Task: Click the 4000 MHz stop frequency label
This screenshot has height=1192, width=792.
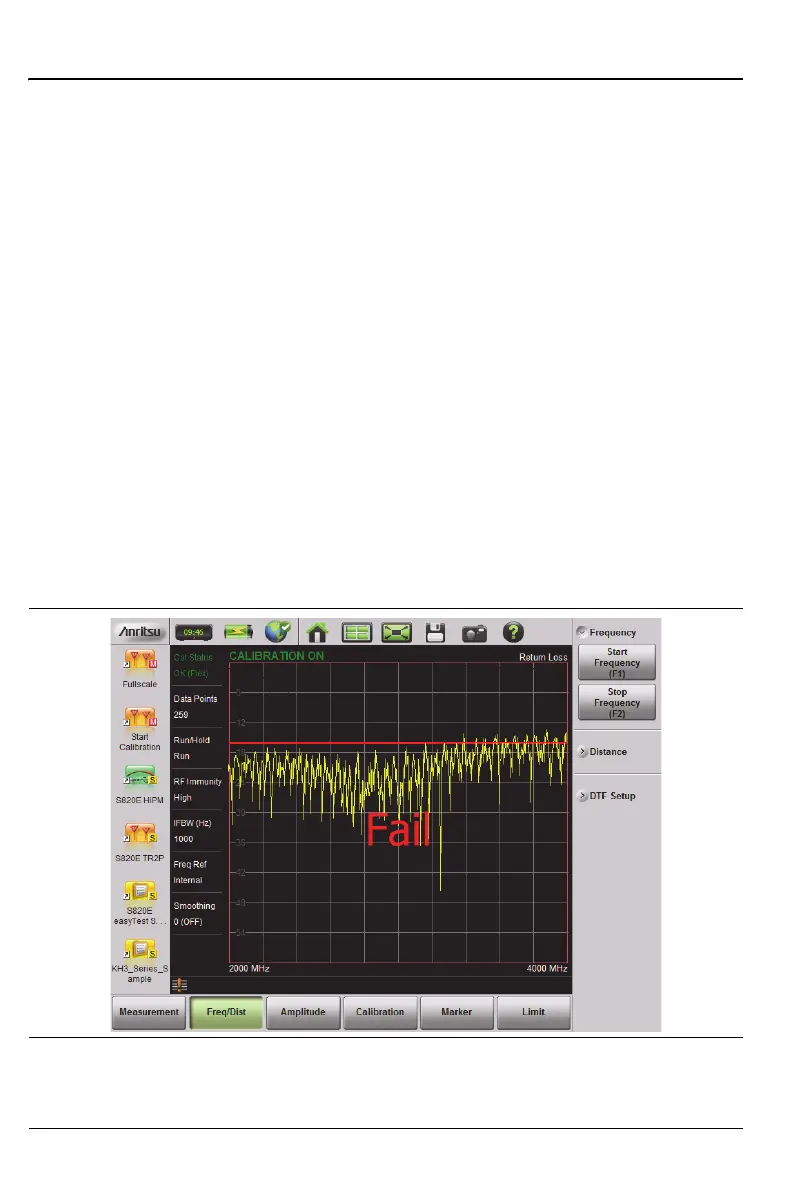Action: tap(547, 969)
